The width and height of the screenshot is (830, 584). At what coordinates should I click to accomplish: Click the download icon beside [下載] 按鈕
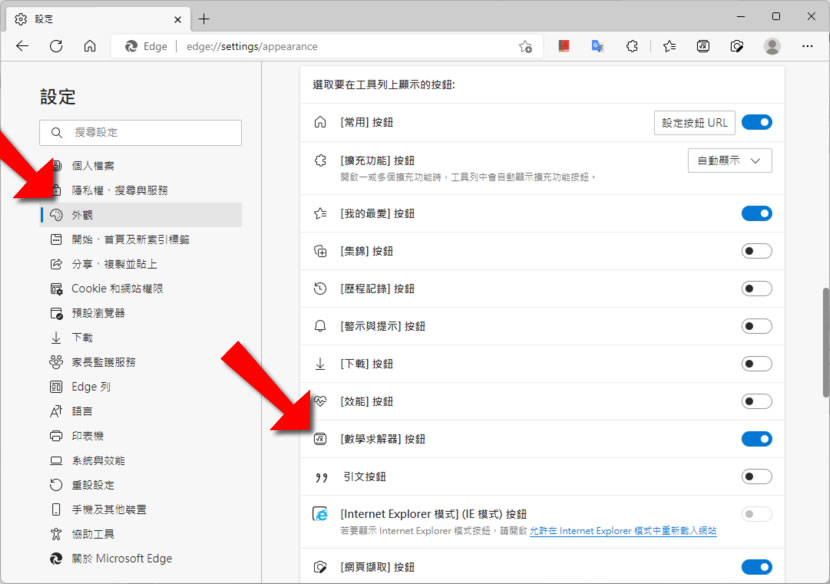click(320, 364)
